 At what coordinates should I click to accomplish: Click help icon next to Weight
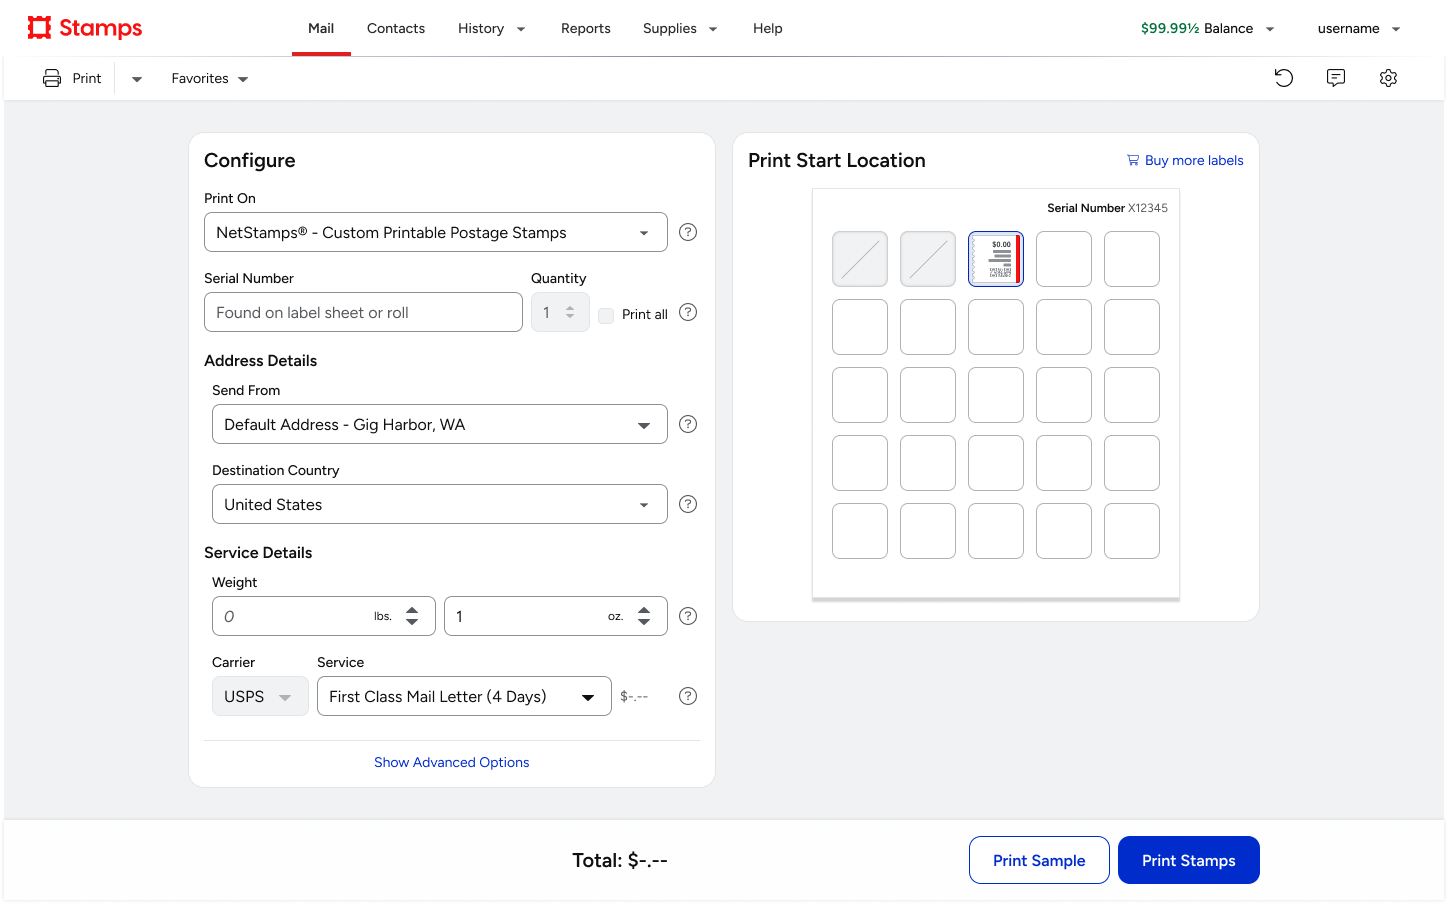tap(688, 616)
